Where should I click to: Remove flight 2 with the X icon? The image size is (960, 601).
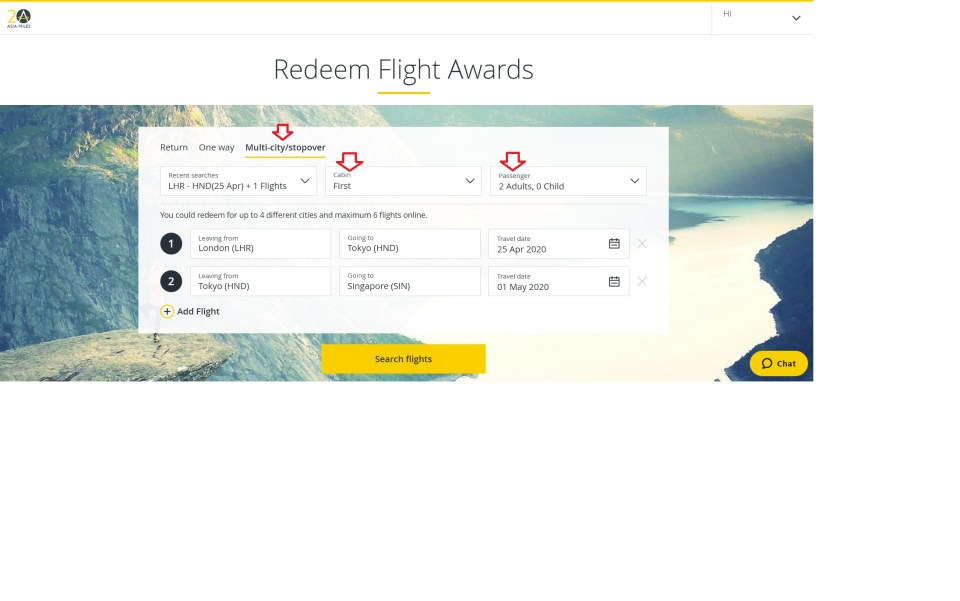642,282
